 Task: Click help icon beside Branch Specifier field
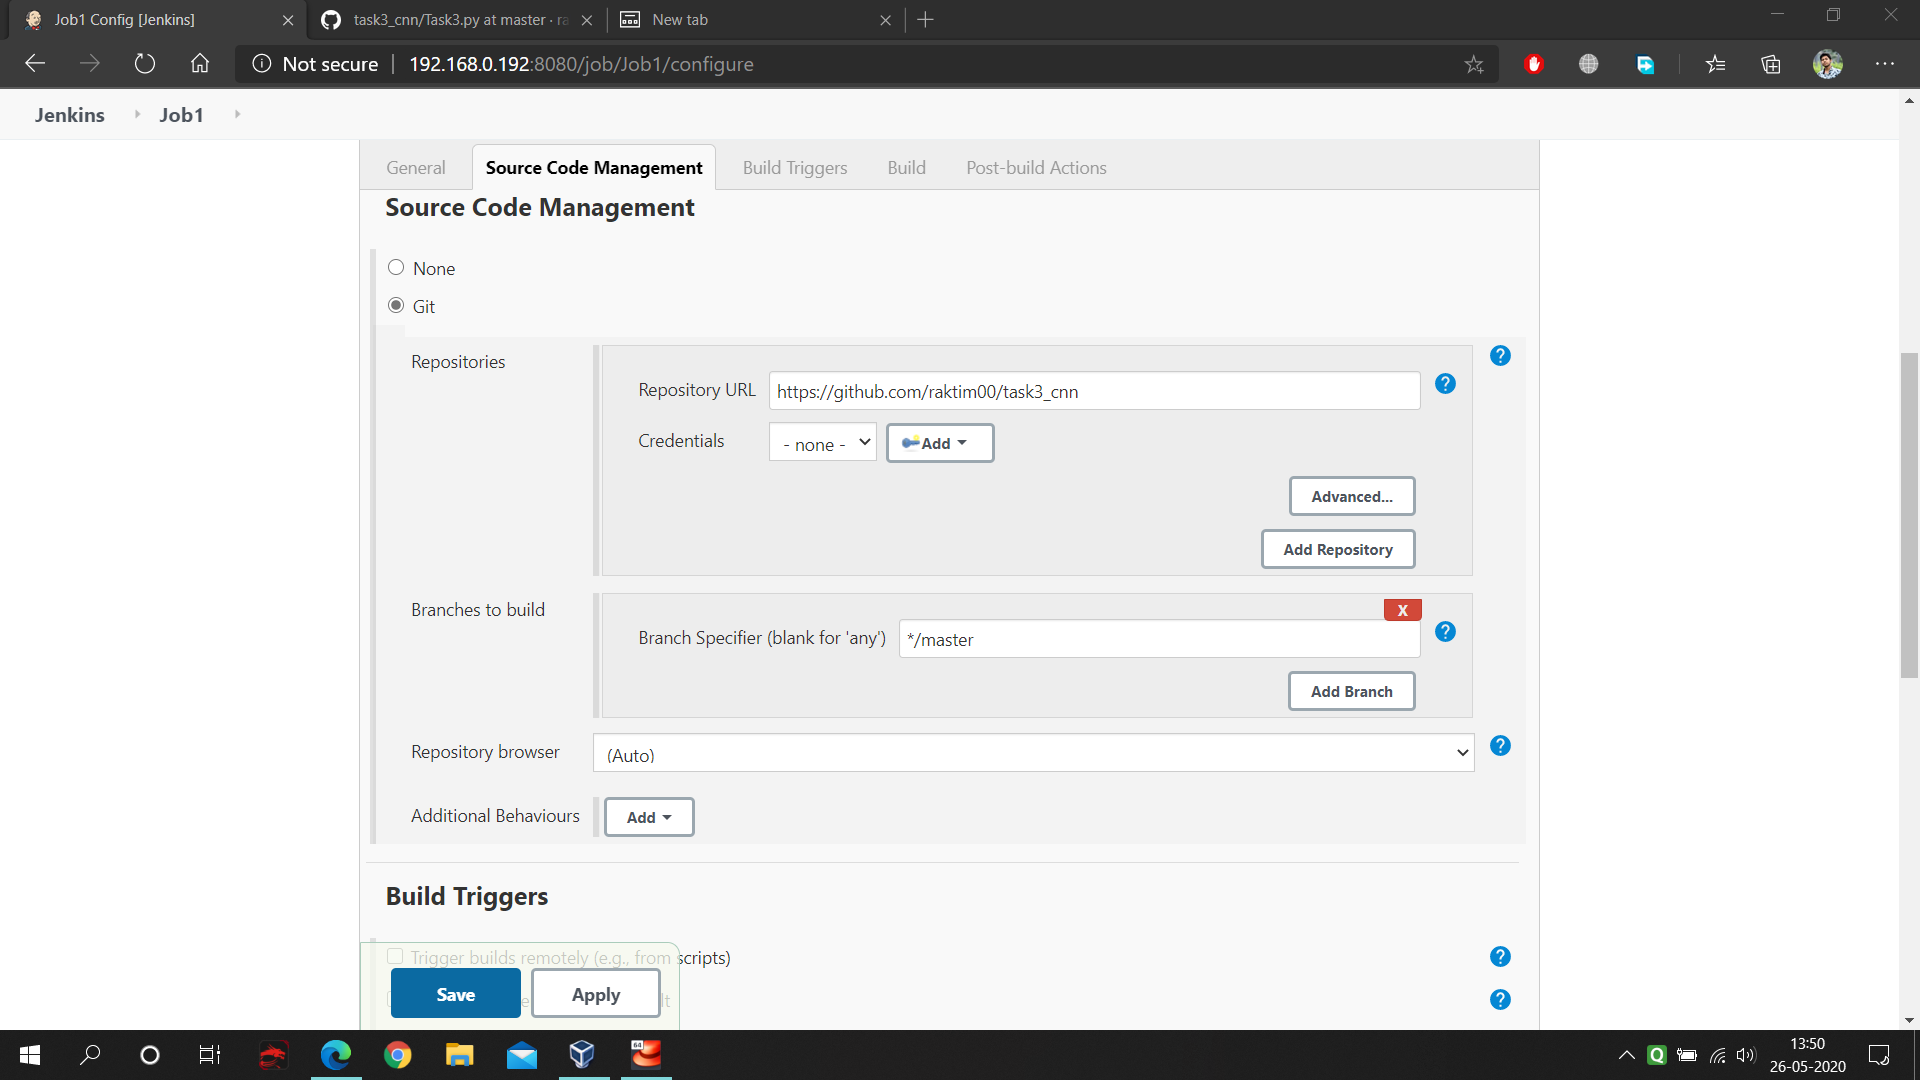coord(1445,632)
